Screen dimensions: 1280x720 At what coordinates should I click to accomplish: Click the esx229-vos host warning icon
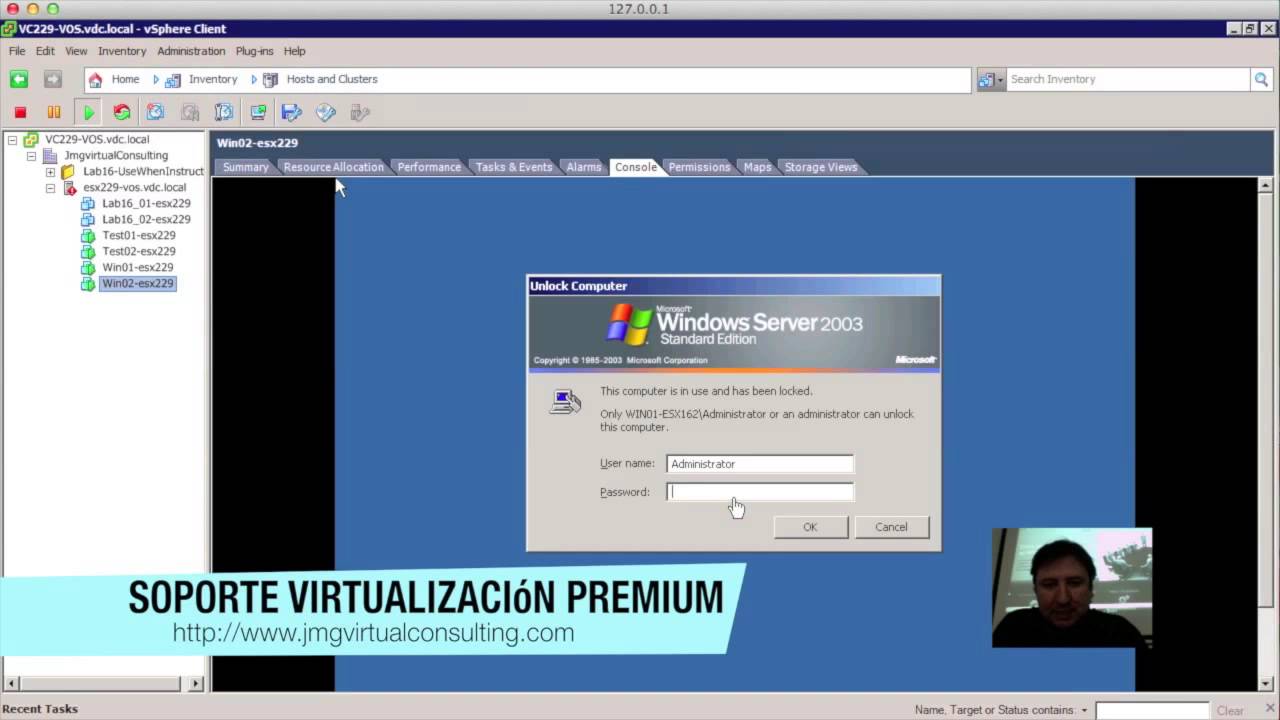click(x=68, y=188)
